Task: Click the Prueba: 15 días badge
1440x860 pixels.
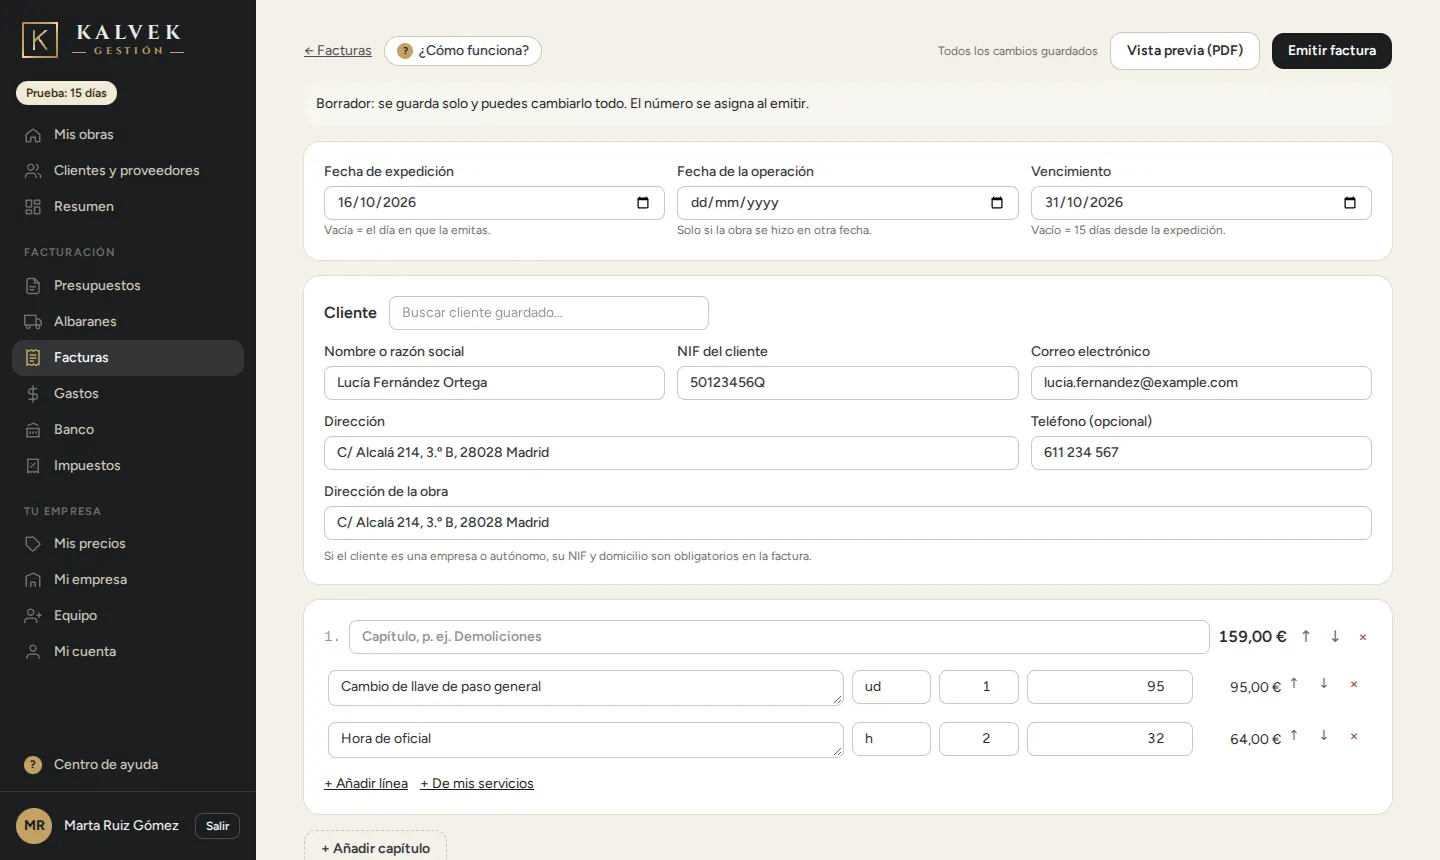Action: (66, 93)
